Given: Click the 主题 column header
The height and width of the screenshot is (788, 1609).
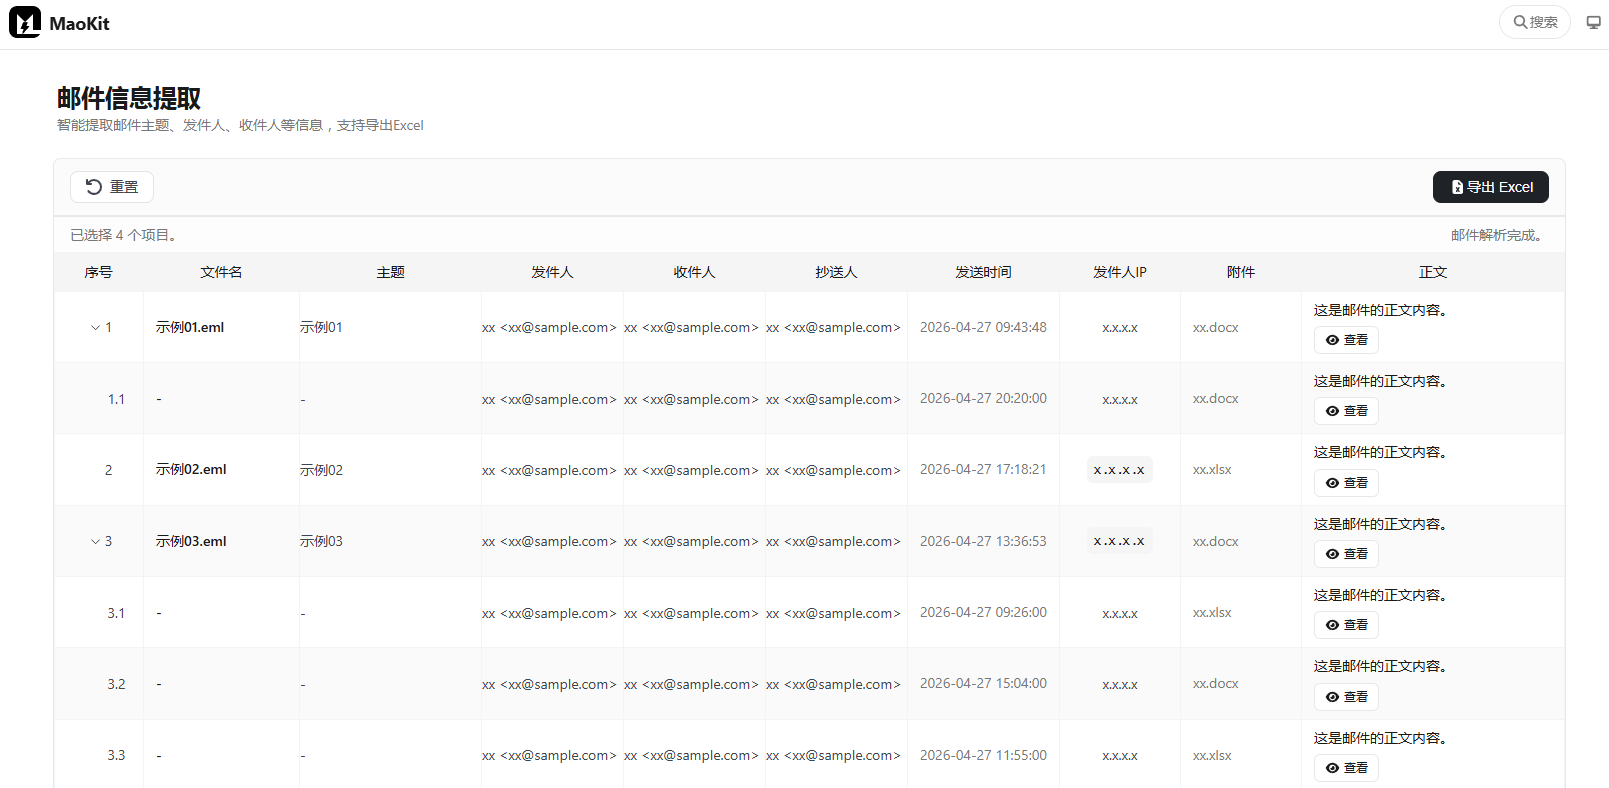Looking at the screenshot, I should point(390,272).
